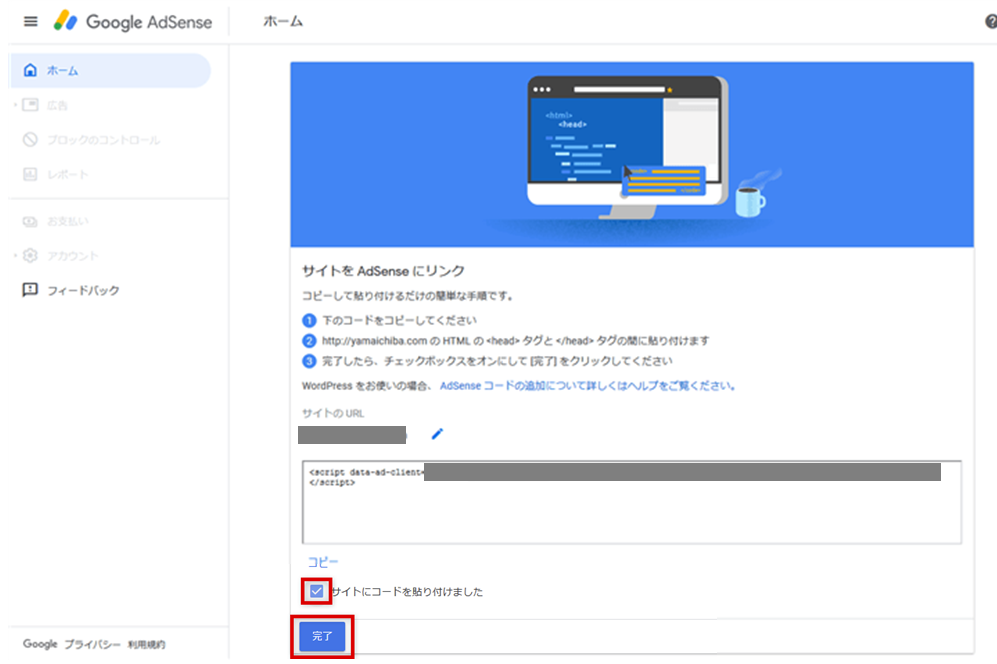The height and width of the screenshot is (664, 997).
Task: Expand the 広告 sidebar section arrow
Action: (x=15, y=105)
